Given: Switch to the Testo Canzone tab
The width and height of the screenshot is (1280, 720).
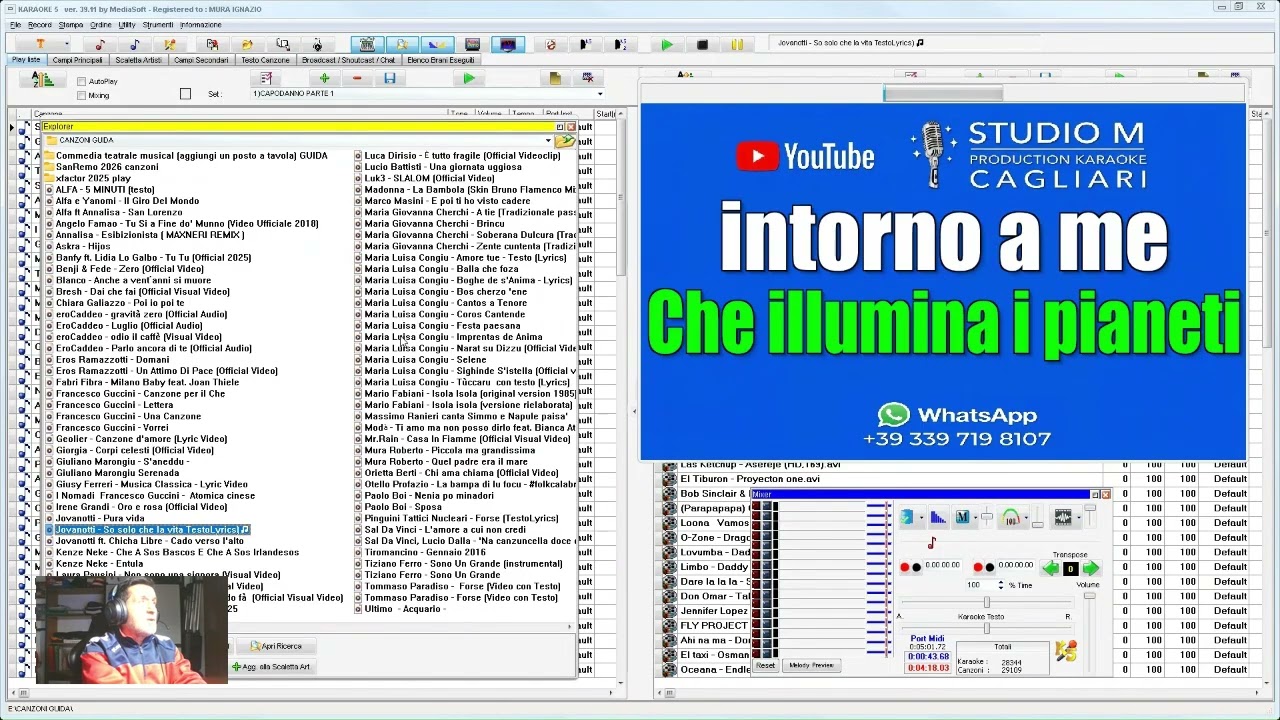Looking at the screenshot, I should tap(265, 60).
